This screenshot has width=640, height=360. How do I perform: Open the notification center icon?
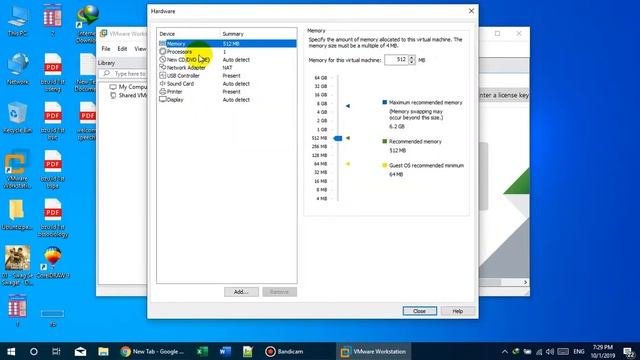tap(629, 351)
